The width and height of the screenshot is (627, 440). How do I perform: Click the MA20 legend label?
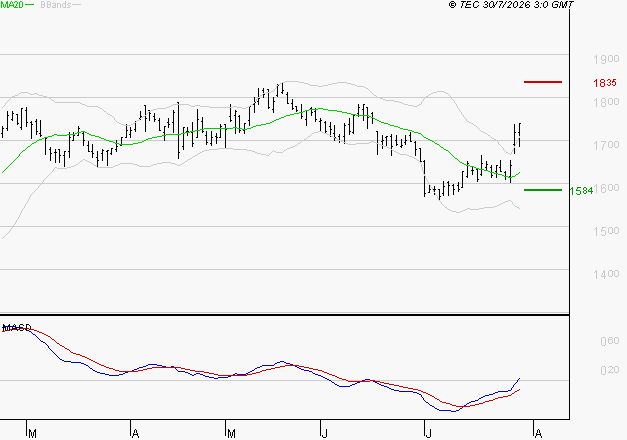pos(12,5)
